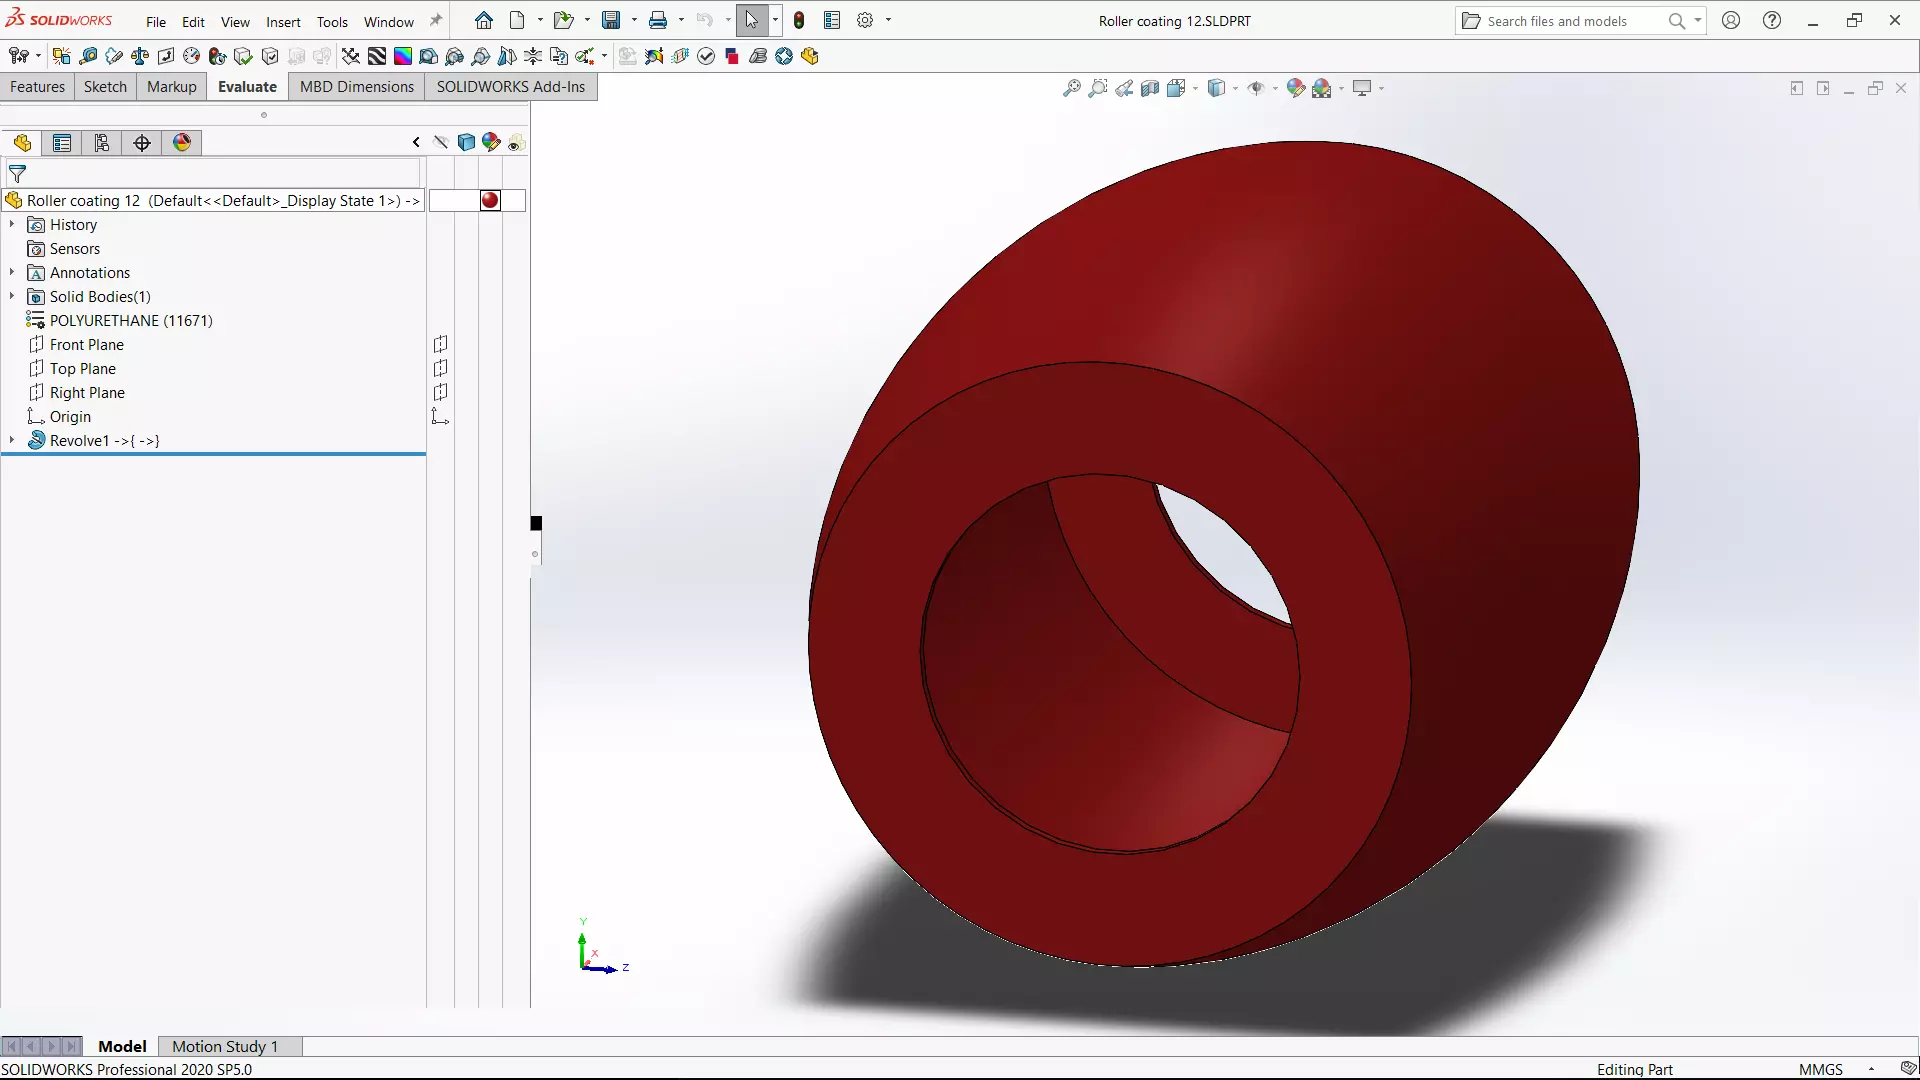Open the Tools menu
Image resolution: width=1920 pixels, height=1080 pixels.
(332, 21)
